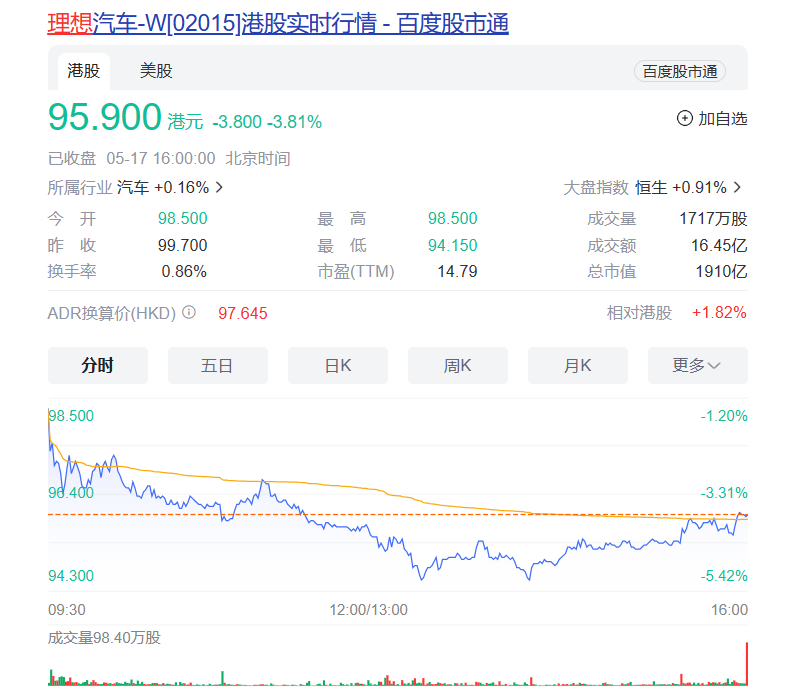Select the 周K chart tab
The width and height of the screenshot is (792, 700).
pyautogui.click(x=458, y=365)
